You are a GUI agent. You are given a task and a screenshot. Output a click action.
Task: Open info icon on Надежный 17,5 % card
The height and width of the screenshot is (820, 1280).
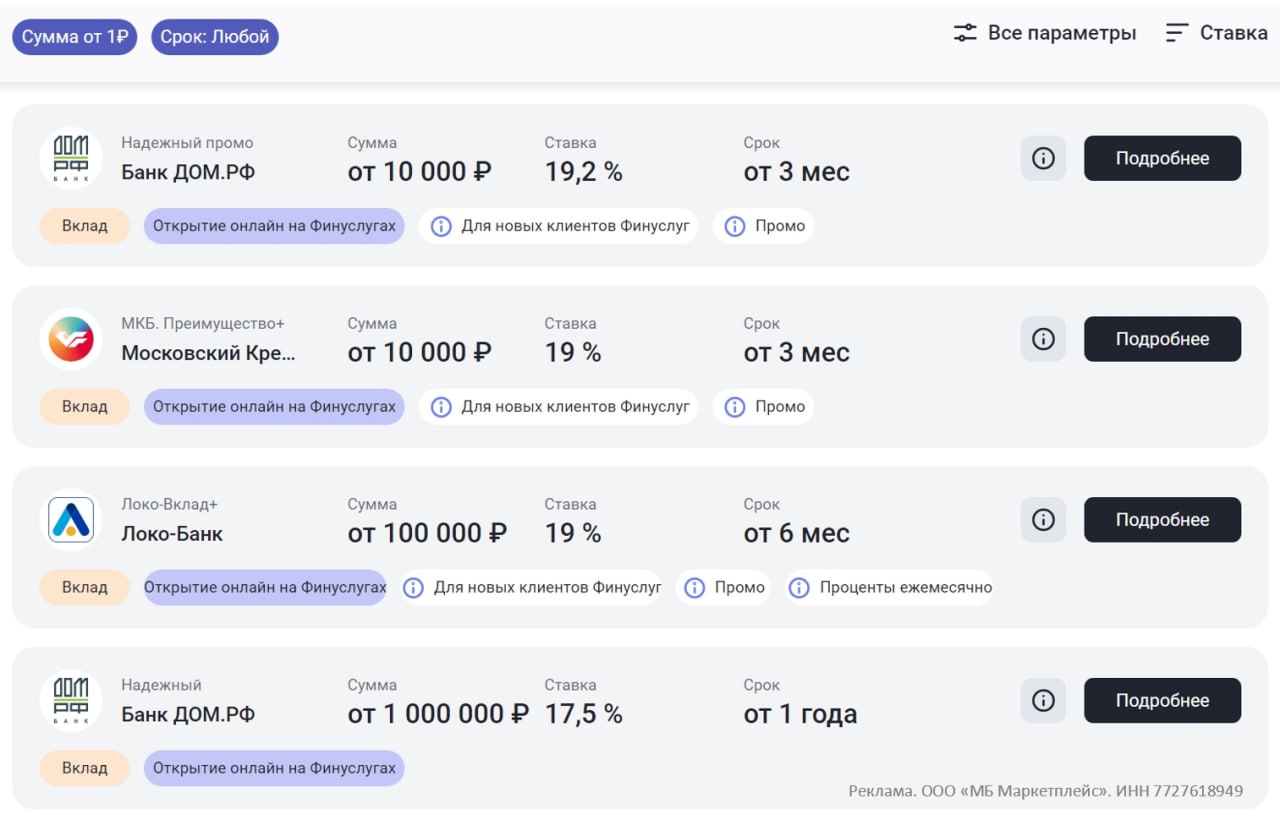[x=1043, y=701]
